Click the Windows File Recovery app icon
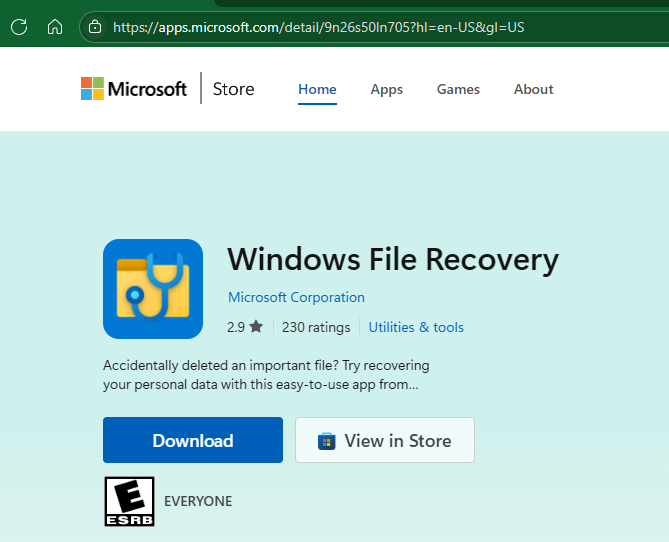The width and height of the screenshot is (669, 542). click(153, 289)
